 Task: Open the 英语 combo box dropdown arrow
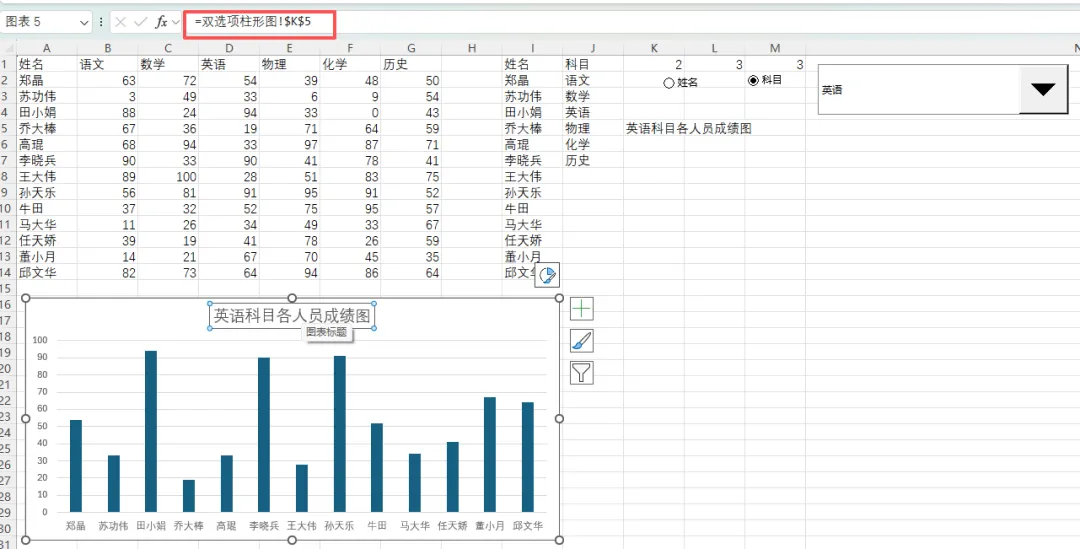pos(1044,89)
